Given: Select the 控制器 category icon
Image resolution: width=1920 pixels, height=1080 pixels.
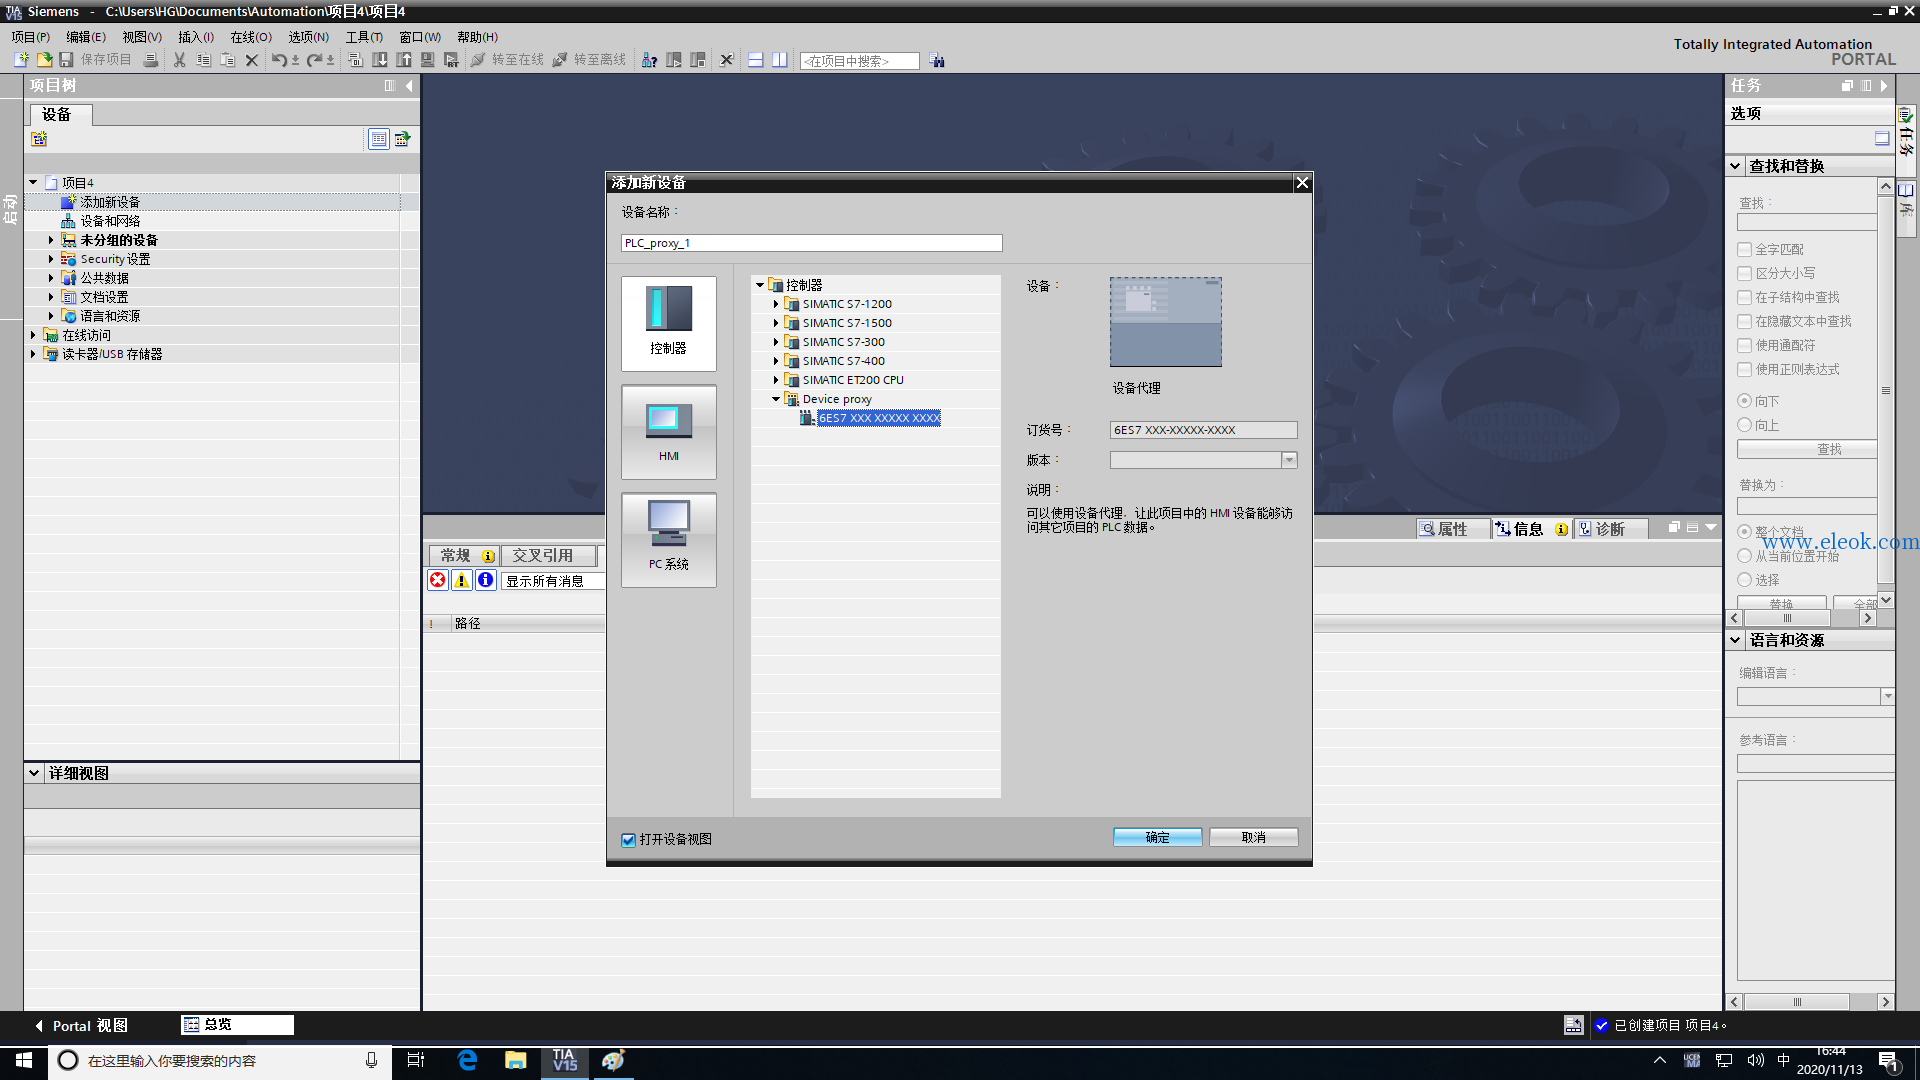Looking at the screenshot, I should [x=669, y=323].
